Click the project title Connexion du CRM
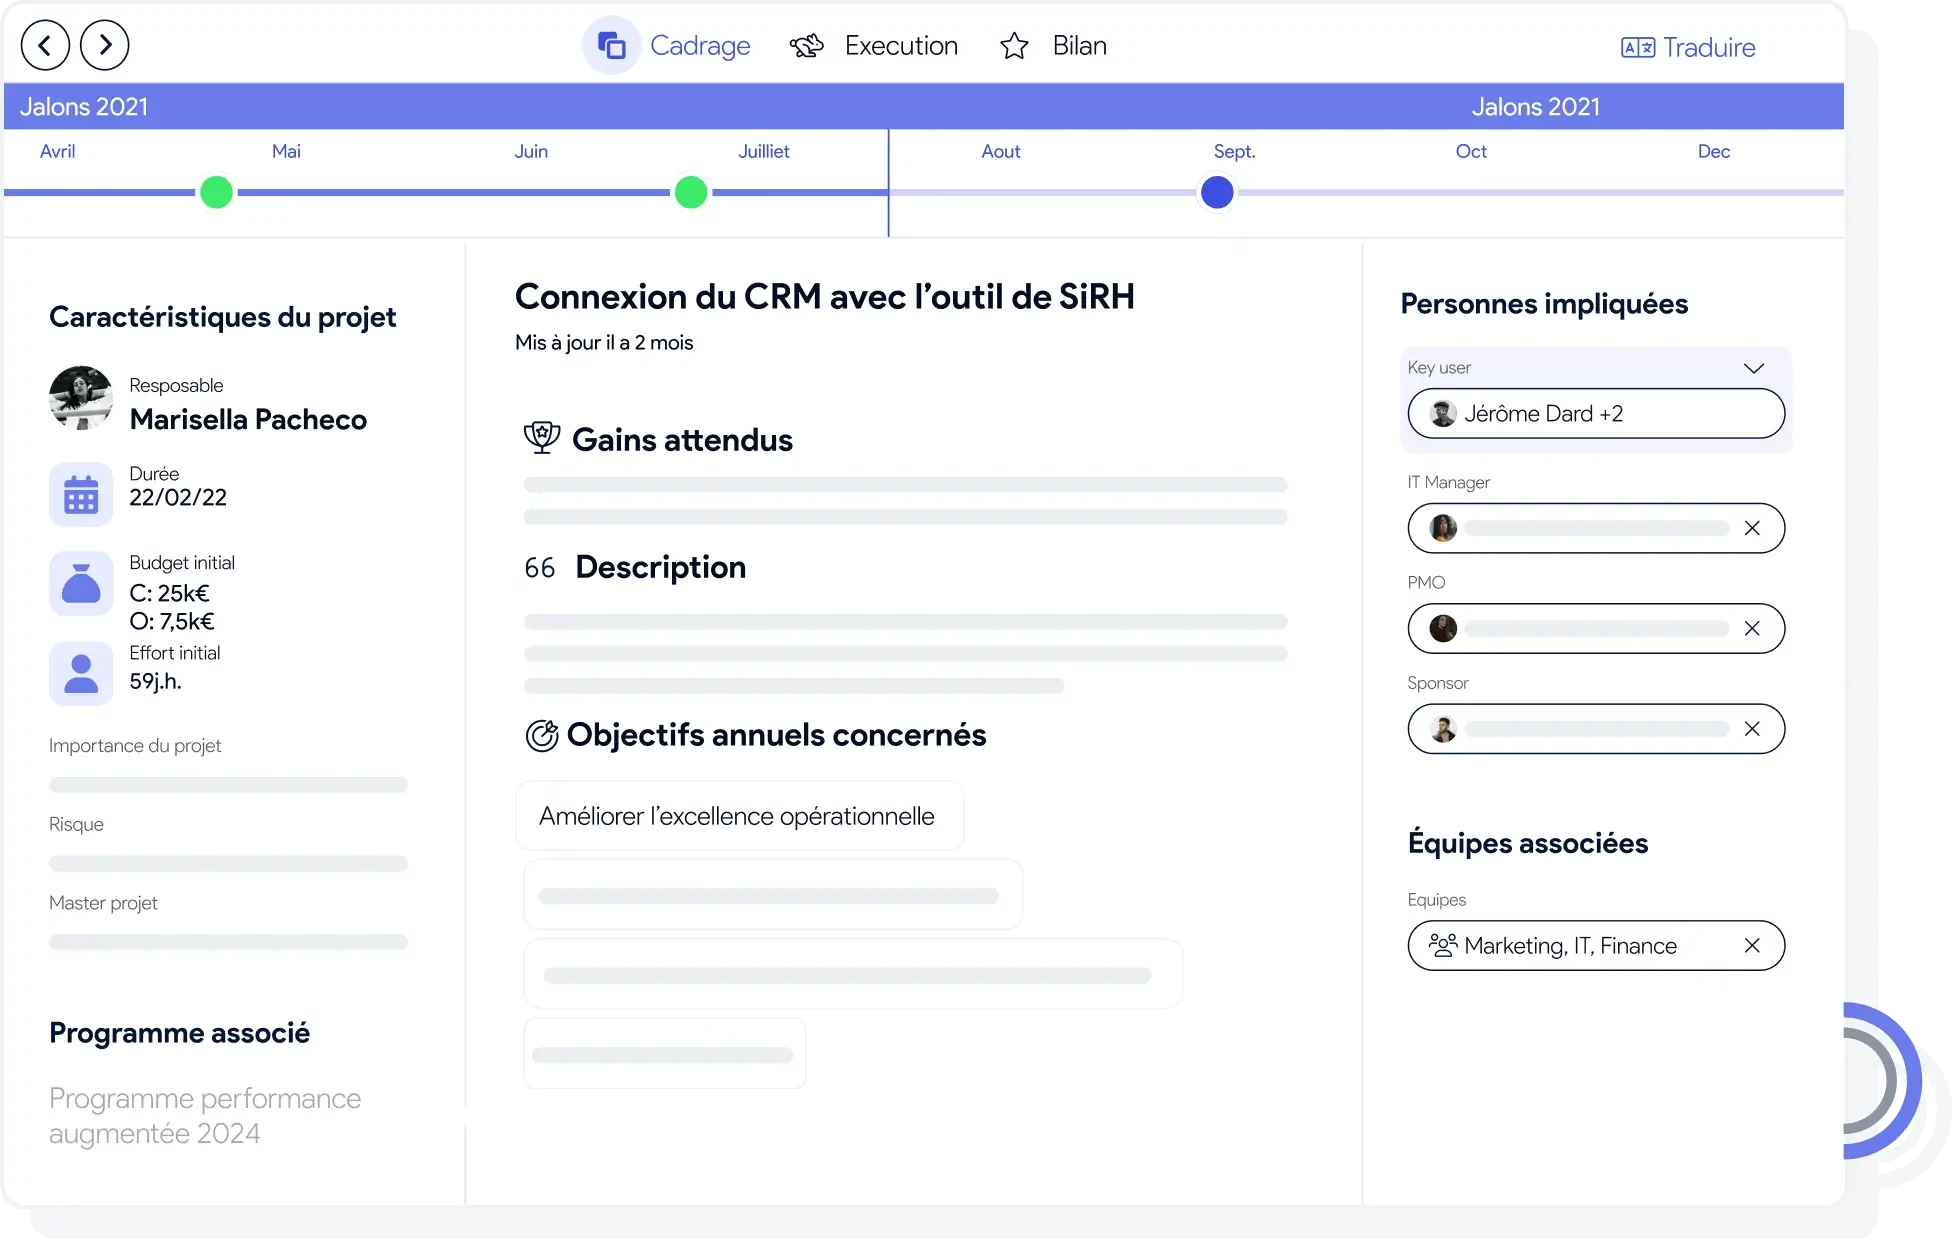 click(825, 296)
